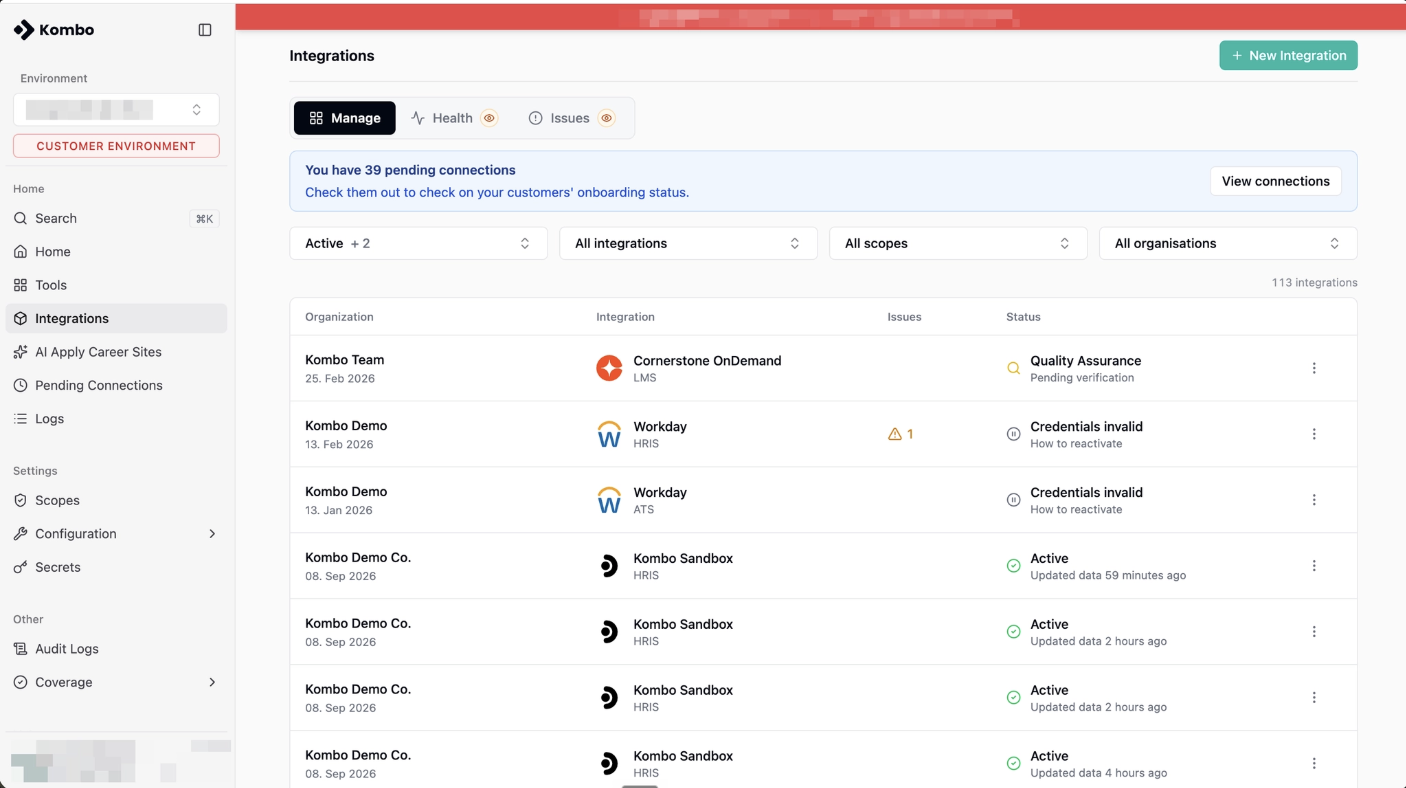Open Search in the sidebar
This screenshot has width=1406, height=788.
[x=116, y=218]
